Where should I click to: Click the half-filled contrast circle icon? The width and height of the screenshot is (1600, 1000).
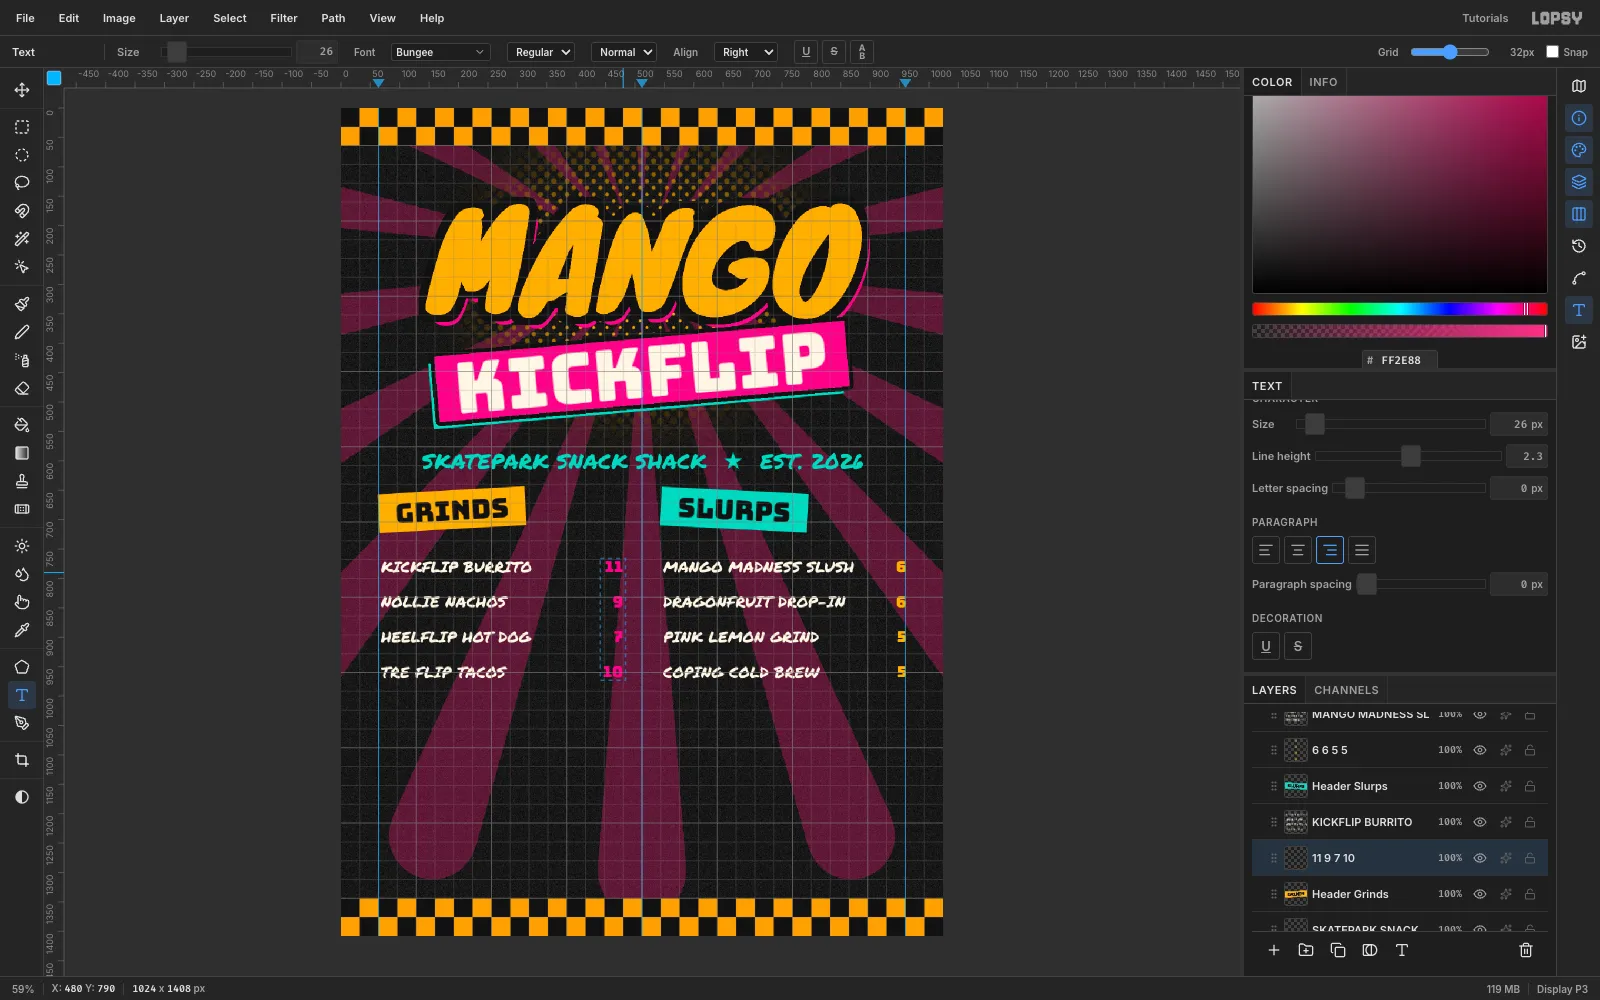22,797
